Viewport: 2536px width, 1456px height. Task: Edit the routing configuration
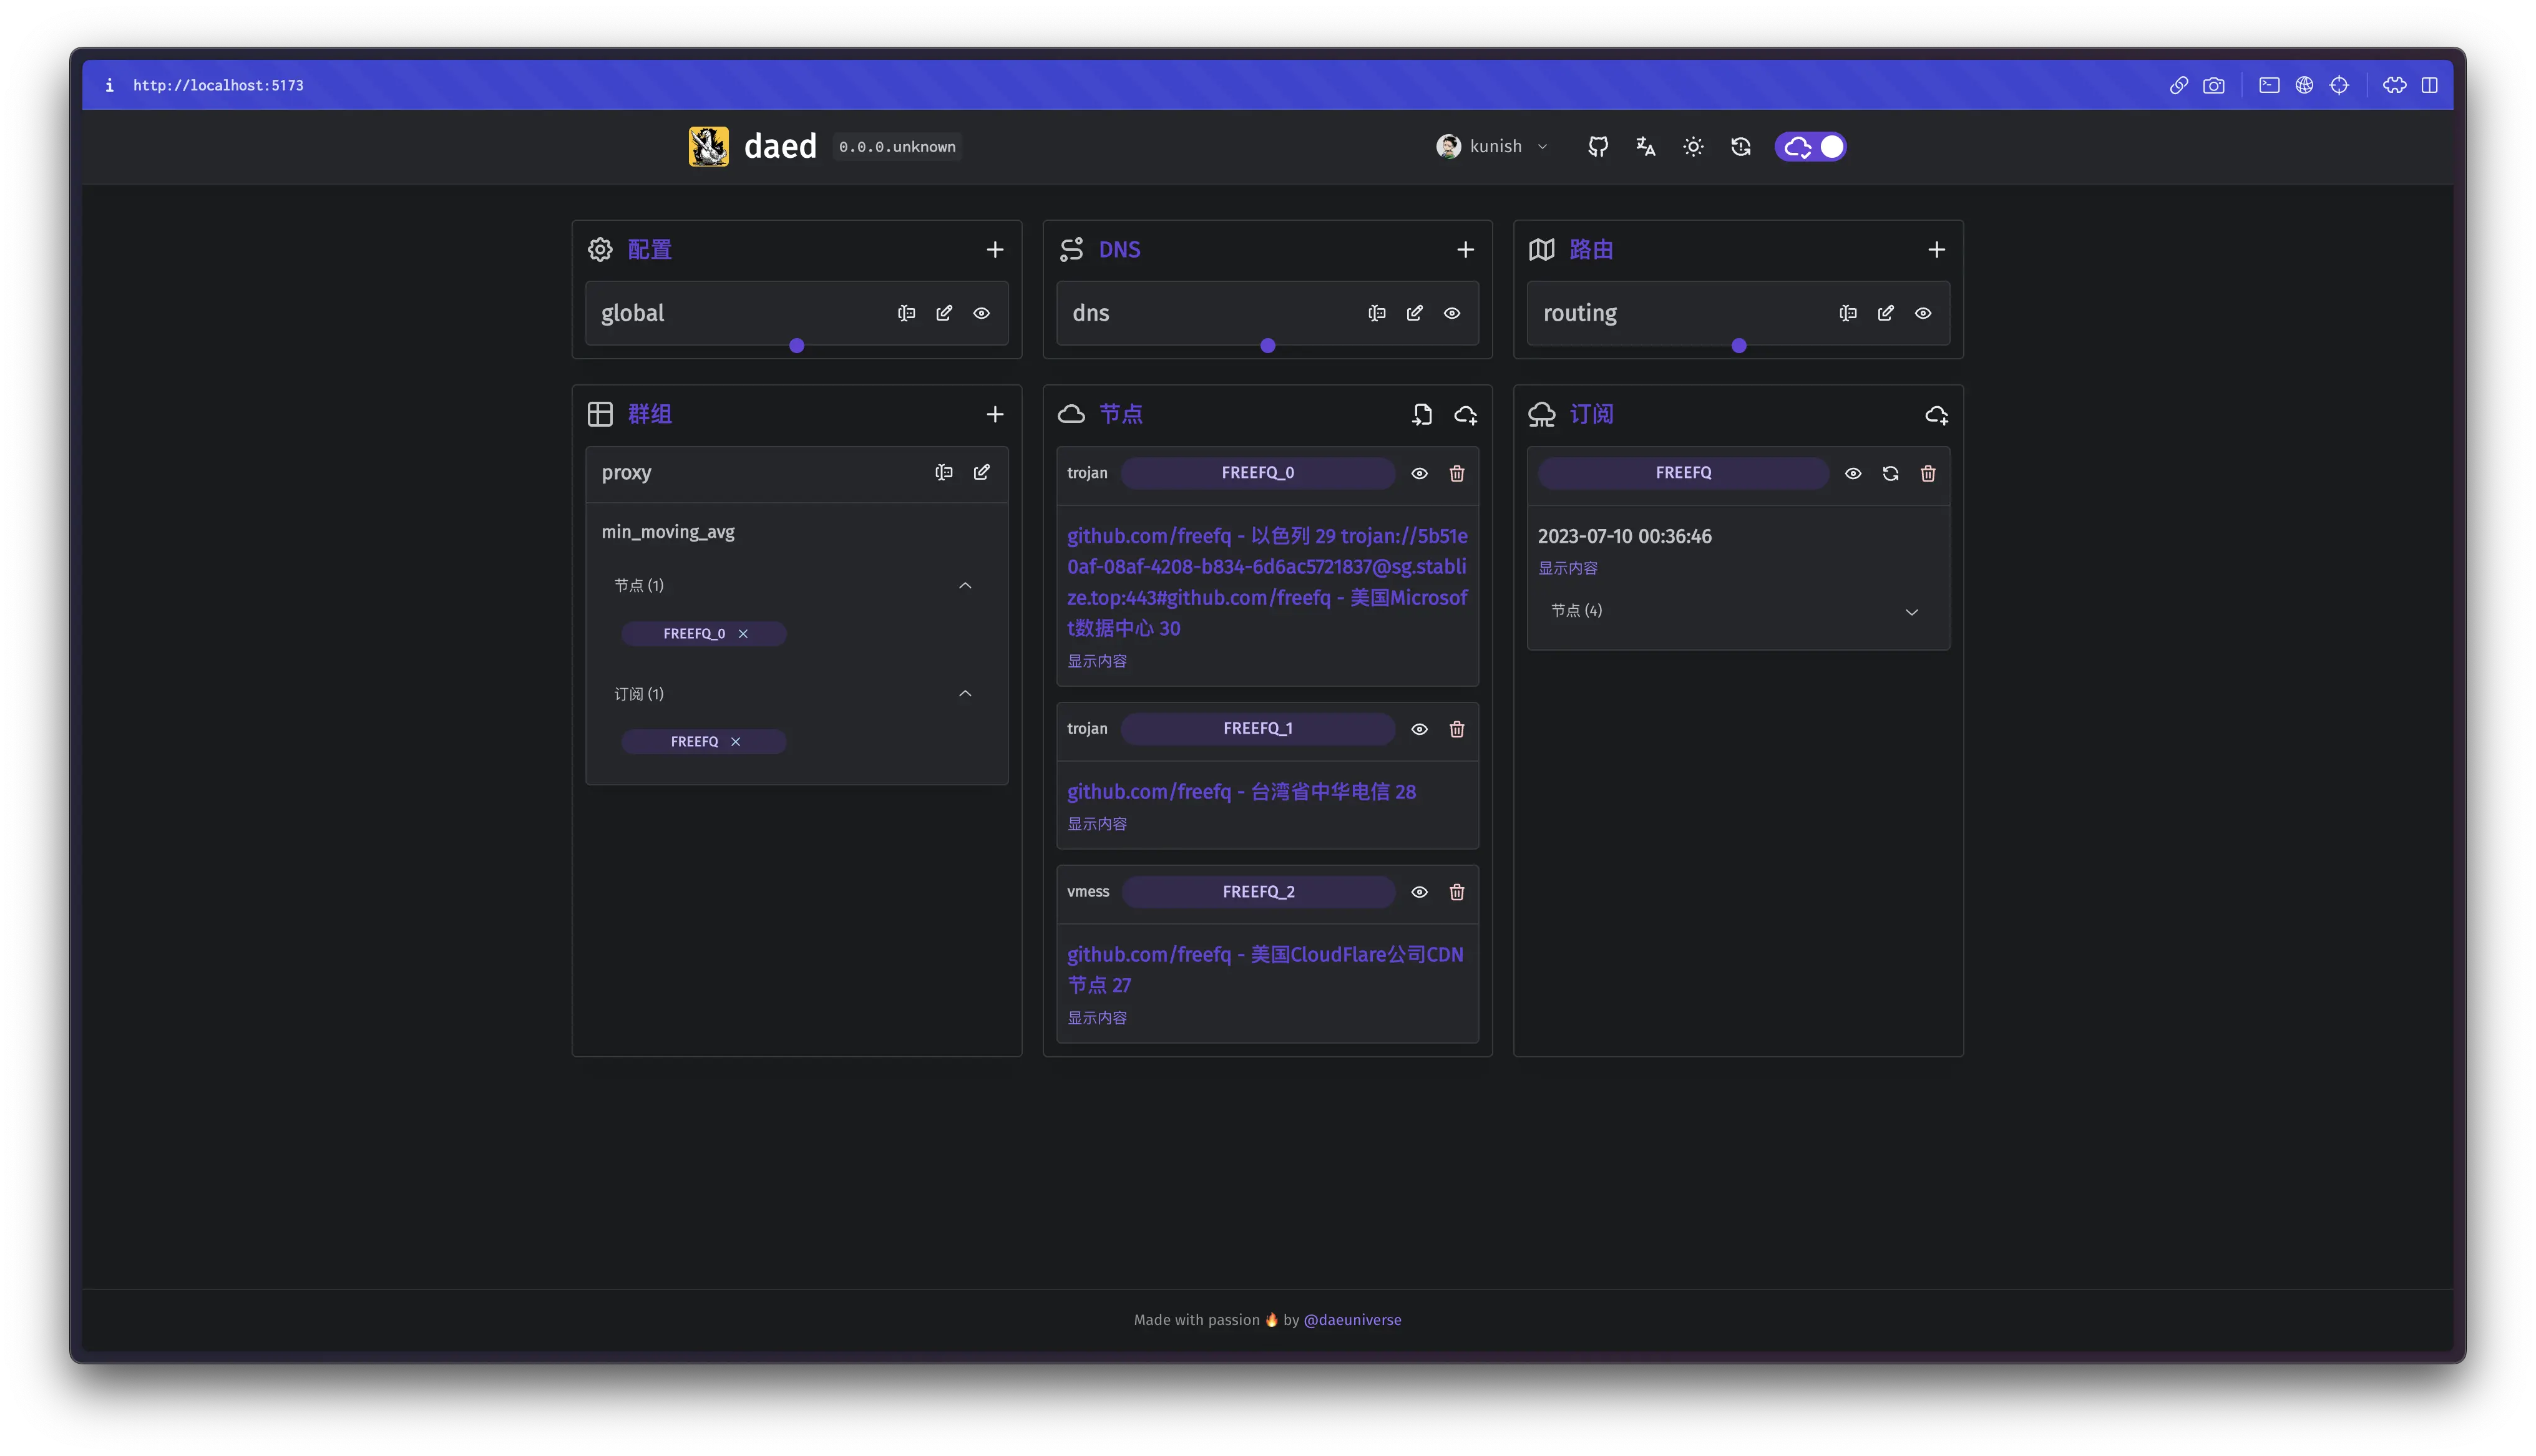tap(1885, 313)
